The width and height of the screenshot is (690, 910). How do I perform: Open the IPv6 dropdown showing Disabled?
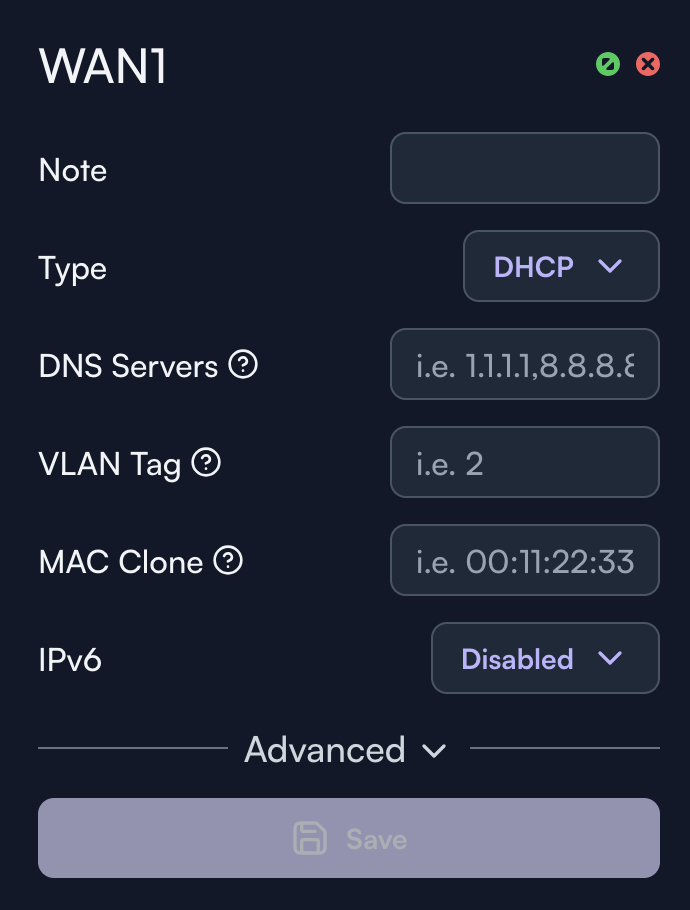(545, 658)
